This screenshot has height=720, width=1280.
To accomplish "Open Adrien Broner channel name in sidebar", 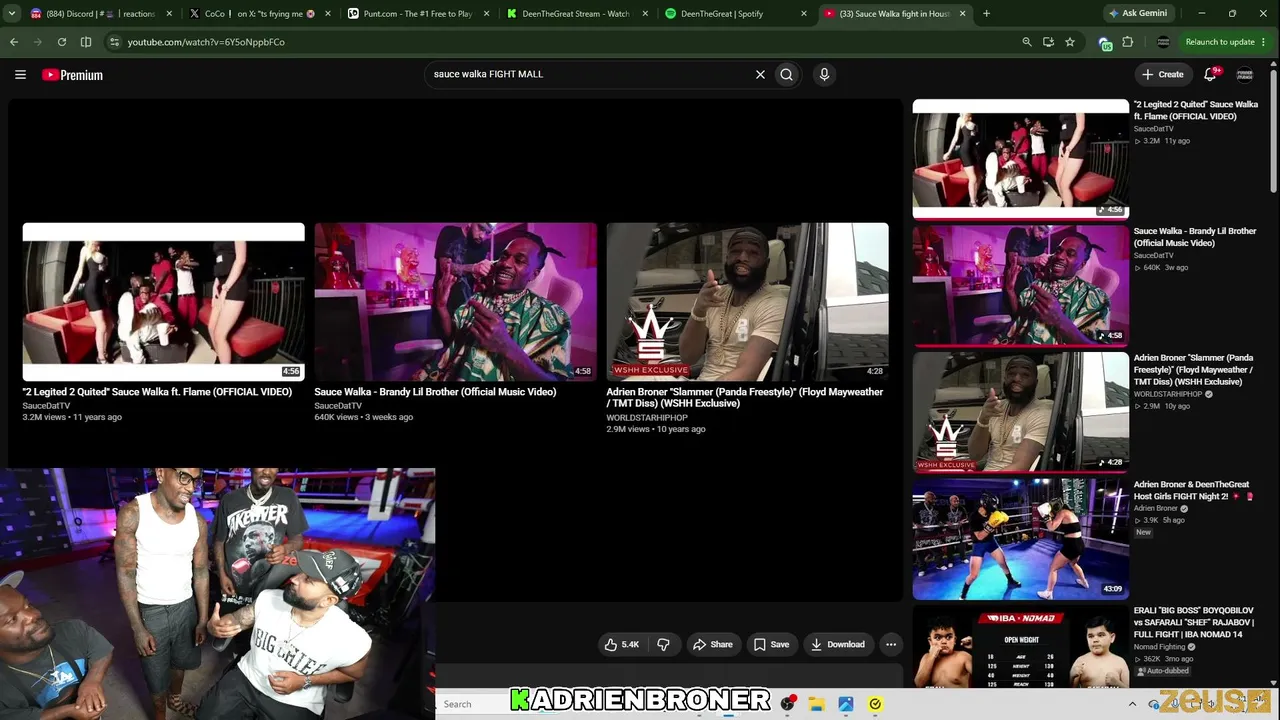I will (x=1156, y=509).
